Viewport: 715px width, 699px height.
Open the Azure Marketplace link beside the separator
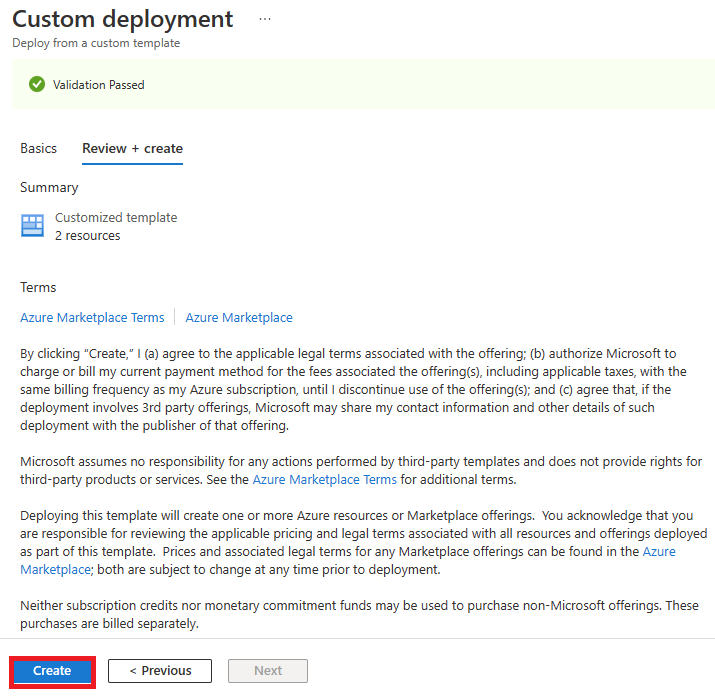pyautogui.click(x=239, y=317)
